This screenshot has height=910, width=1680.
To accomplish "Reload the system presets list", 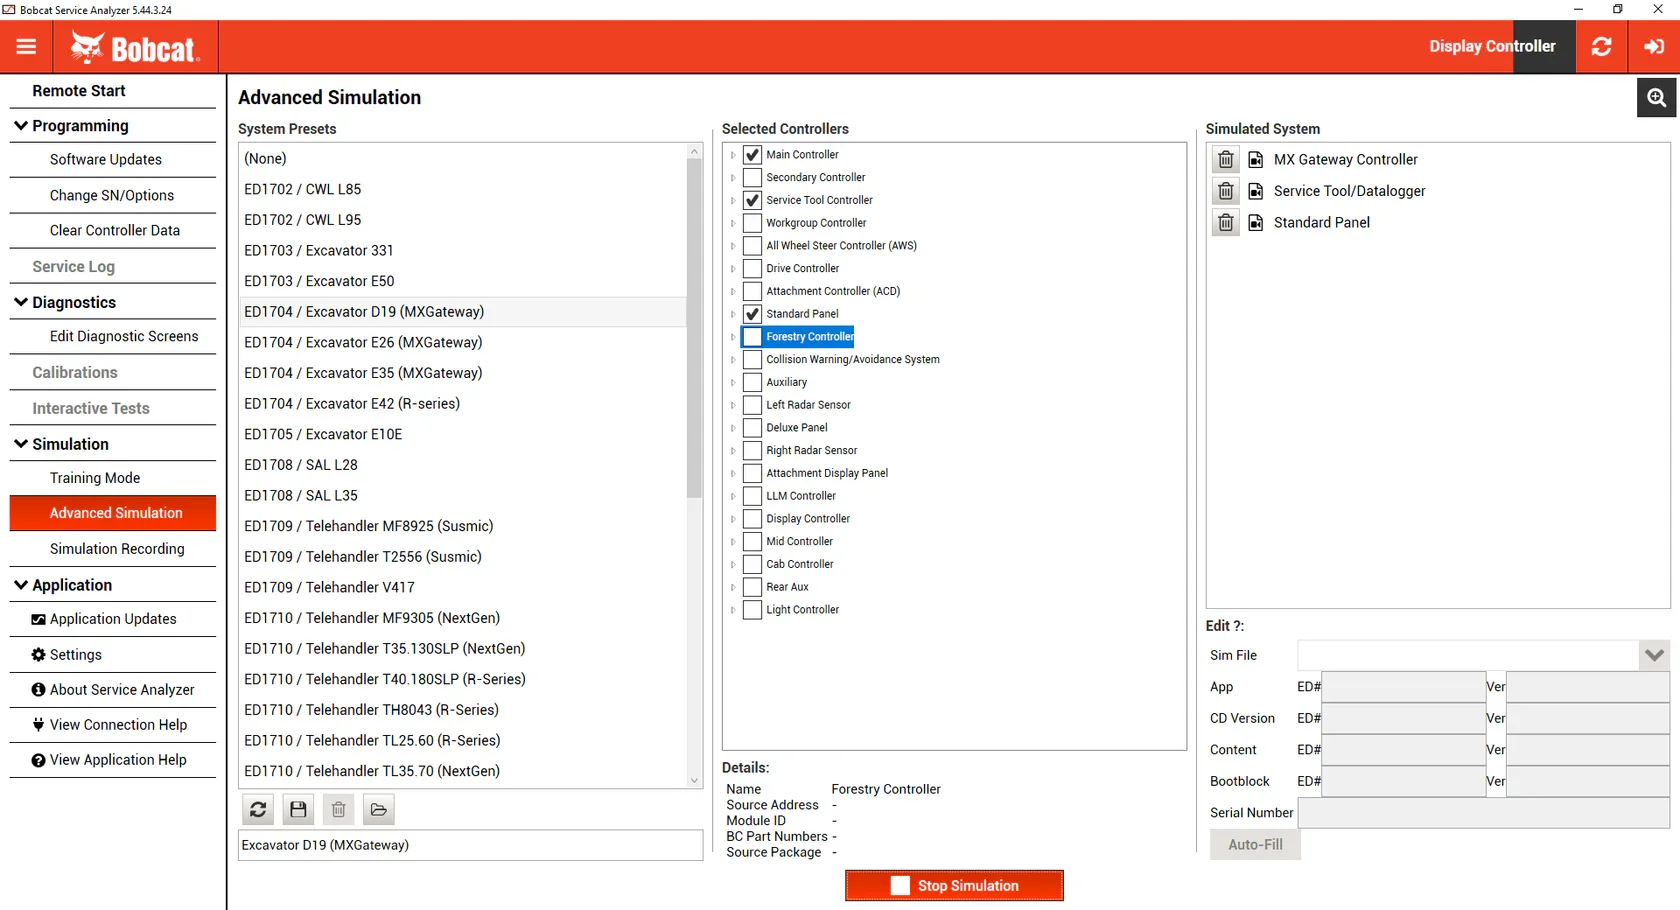I will point(258,810).
